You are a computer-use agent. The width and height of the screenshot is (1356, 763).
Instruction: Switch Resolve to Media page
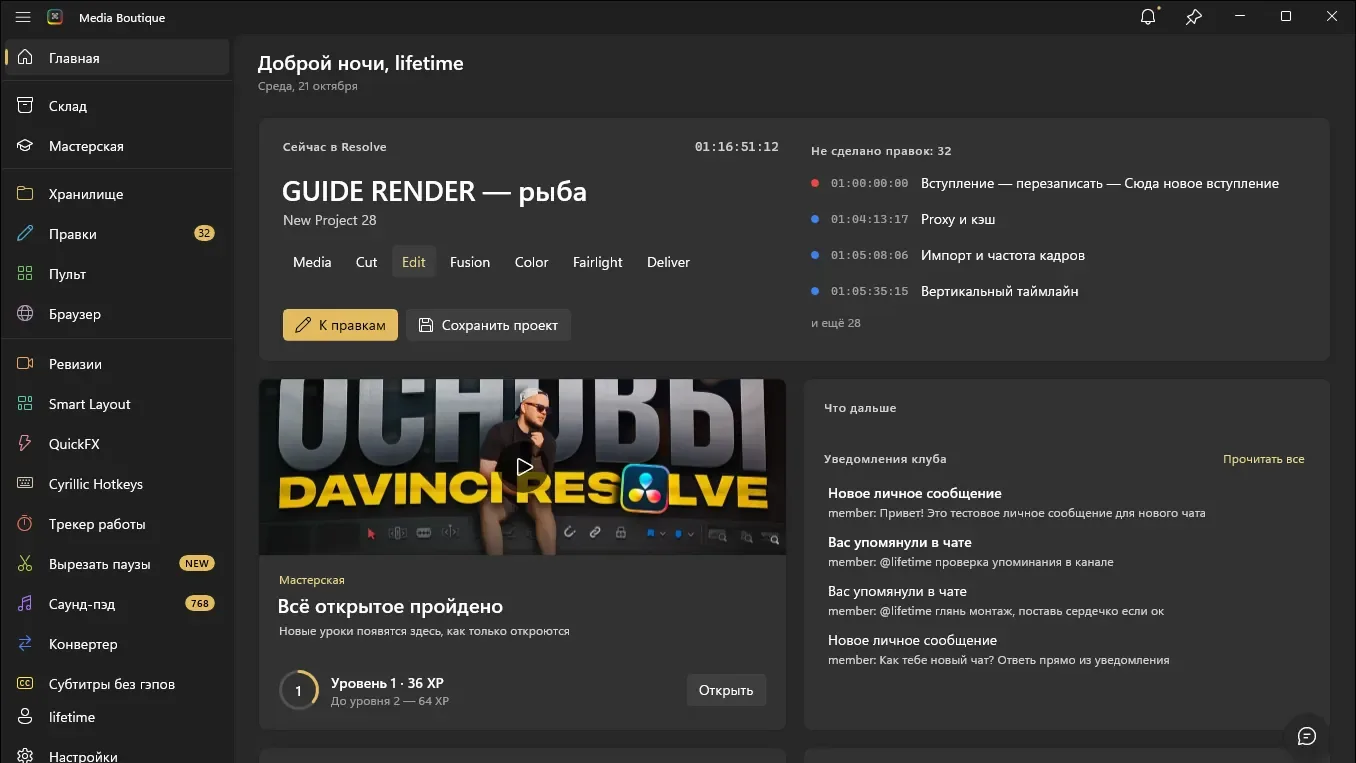(x=312, y=262)
